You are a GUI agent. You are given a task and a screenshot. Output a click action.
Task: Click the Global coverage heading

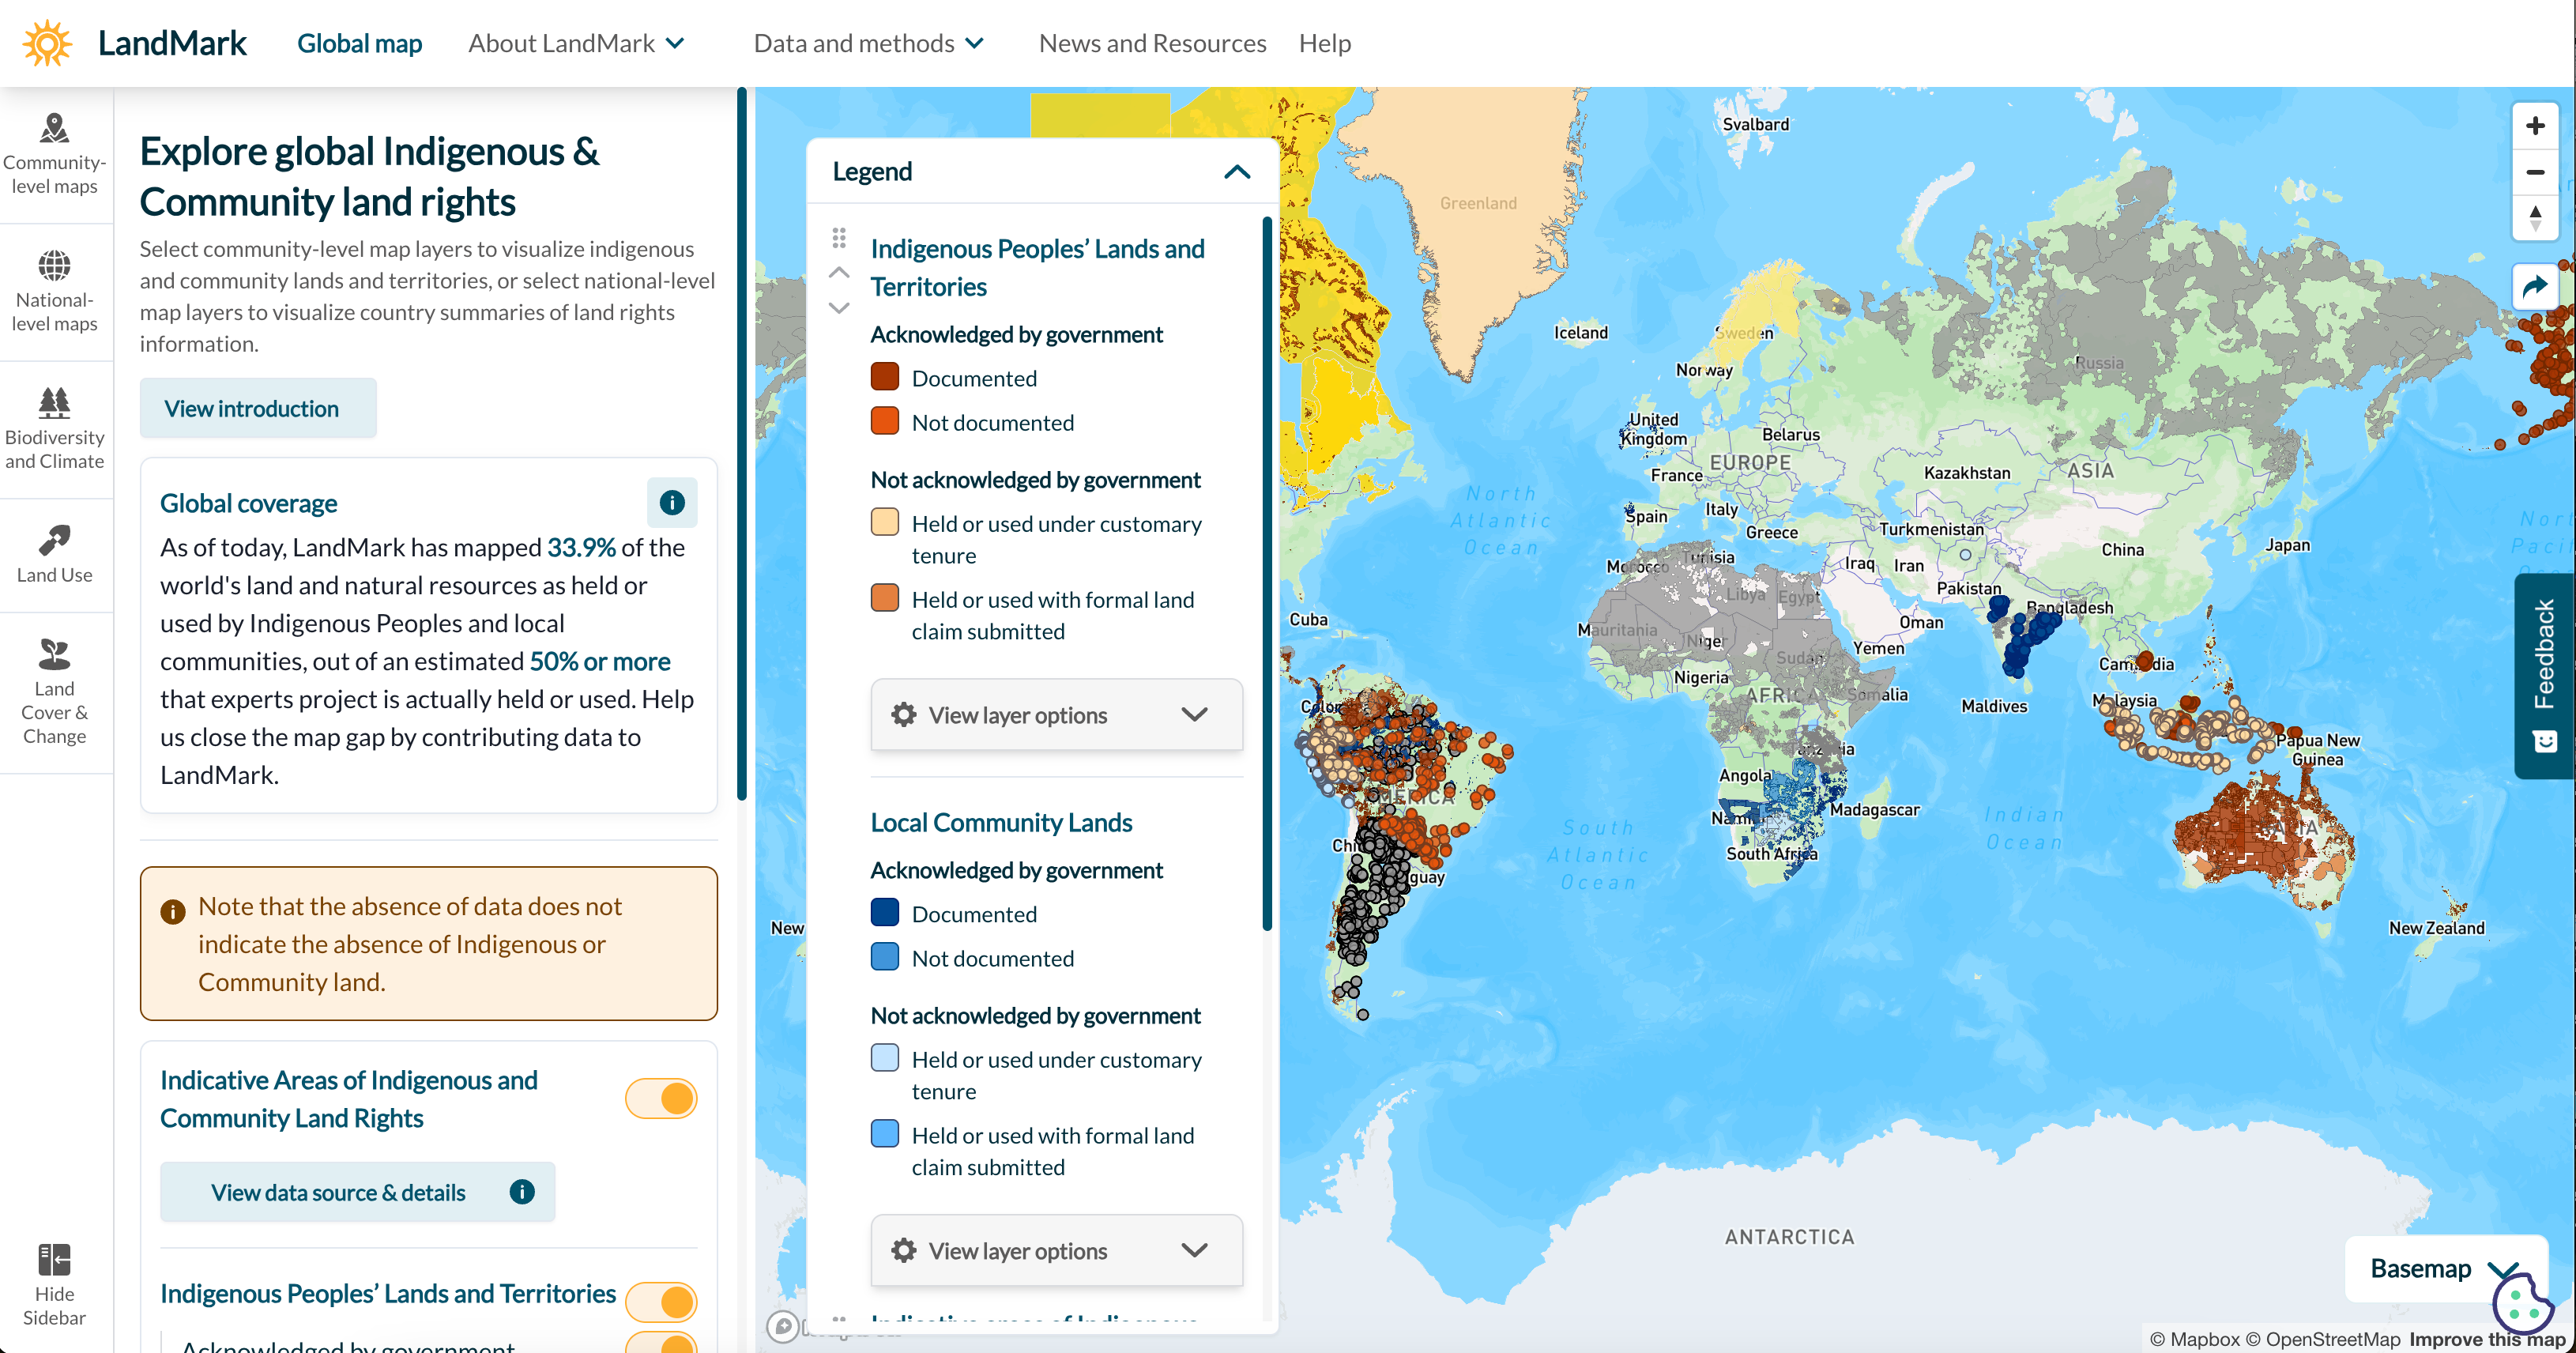[249, 503]
